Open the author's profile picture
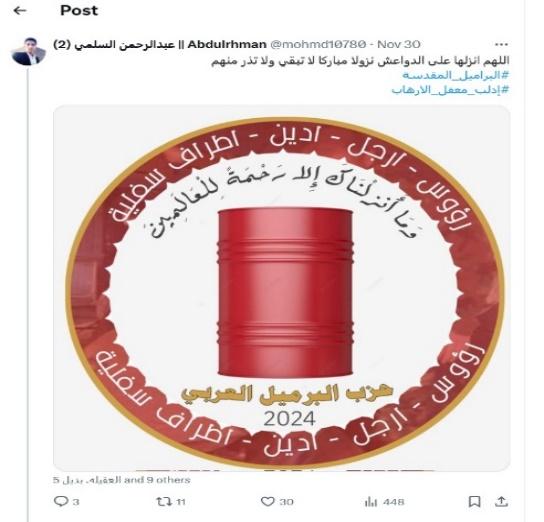 28,51
